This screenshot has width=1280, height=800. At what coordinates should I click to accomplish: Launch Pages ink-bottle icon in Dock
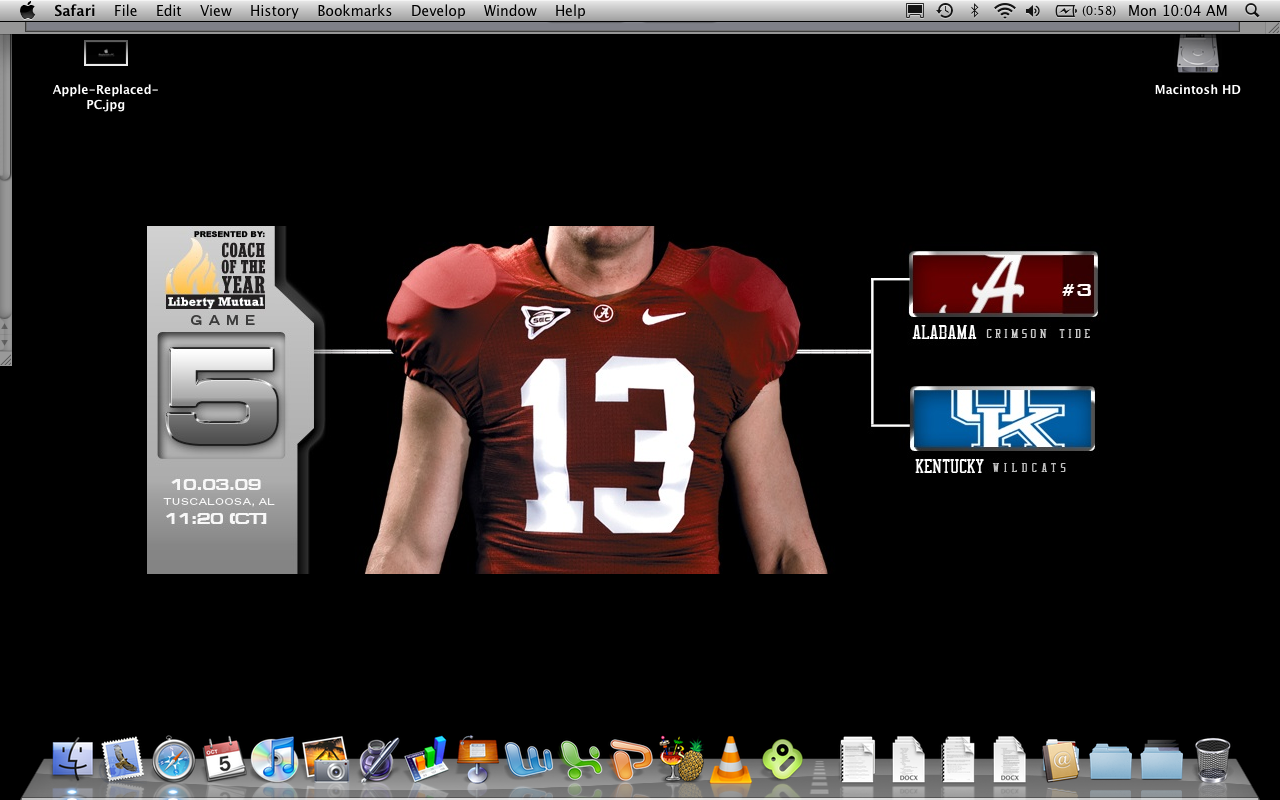378,760
